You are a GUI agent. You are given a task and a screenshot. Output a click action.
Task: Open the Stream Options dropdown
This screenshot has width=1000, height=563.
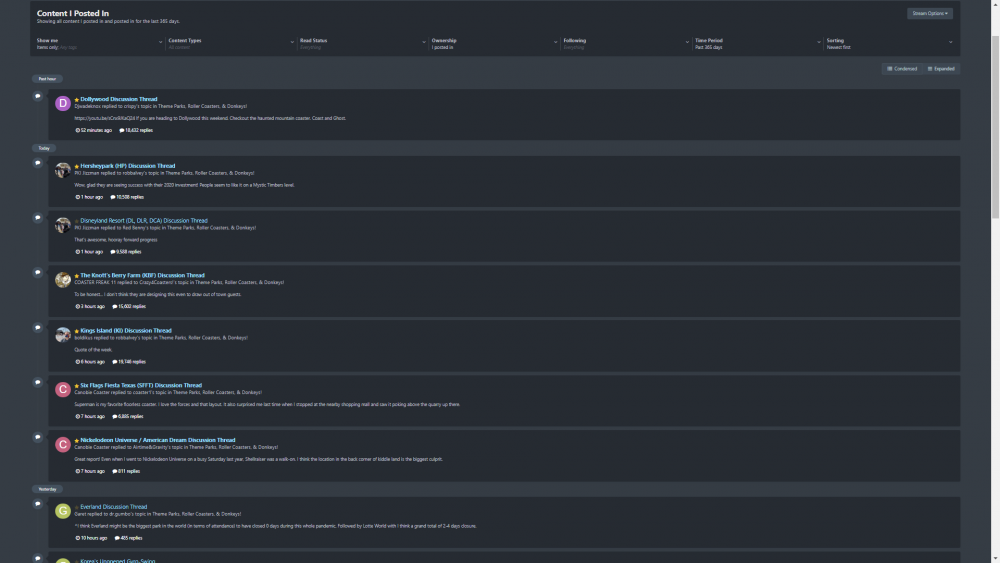pyautogui.click(x=930, y=14)
